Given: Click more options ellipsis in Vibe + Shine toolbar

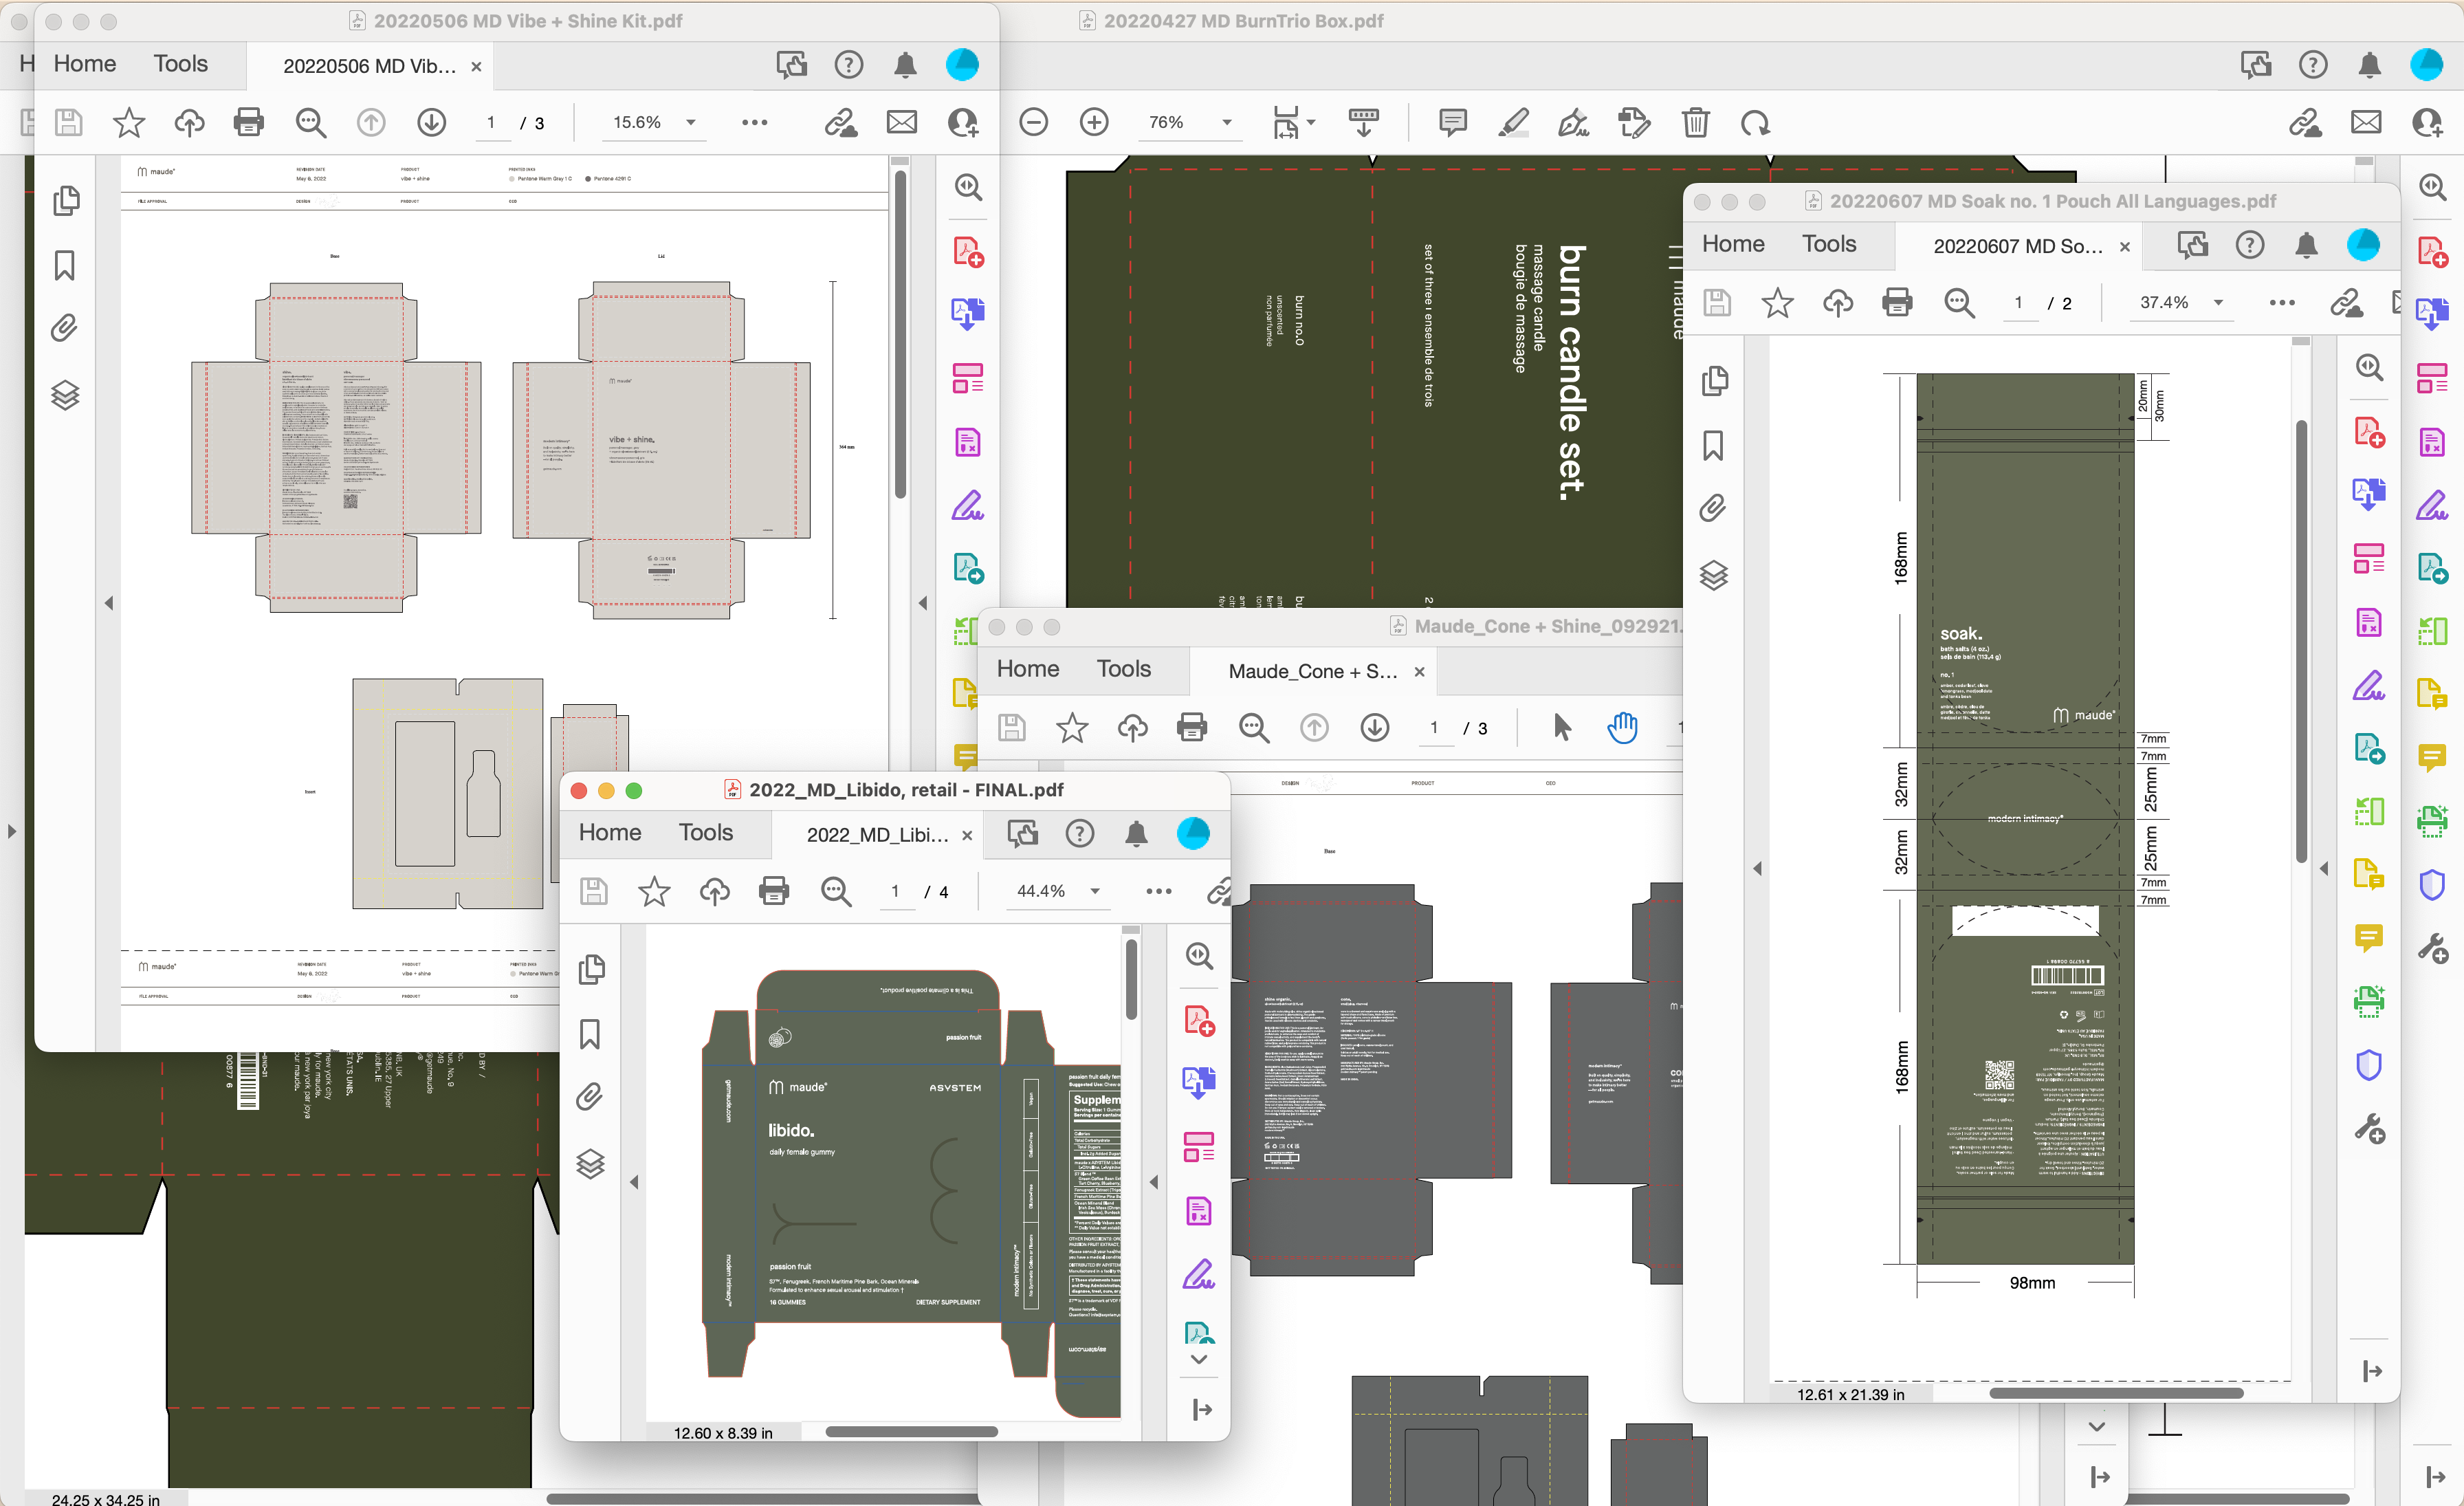Looking at the screenshot, I should 755,122.
